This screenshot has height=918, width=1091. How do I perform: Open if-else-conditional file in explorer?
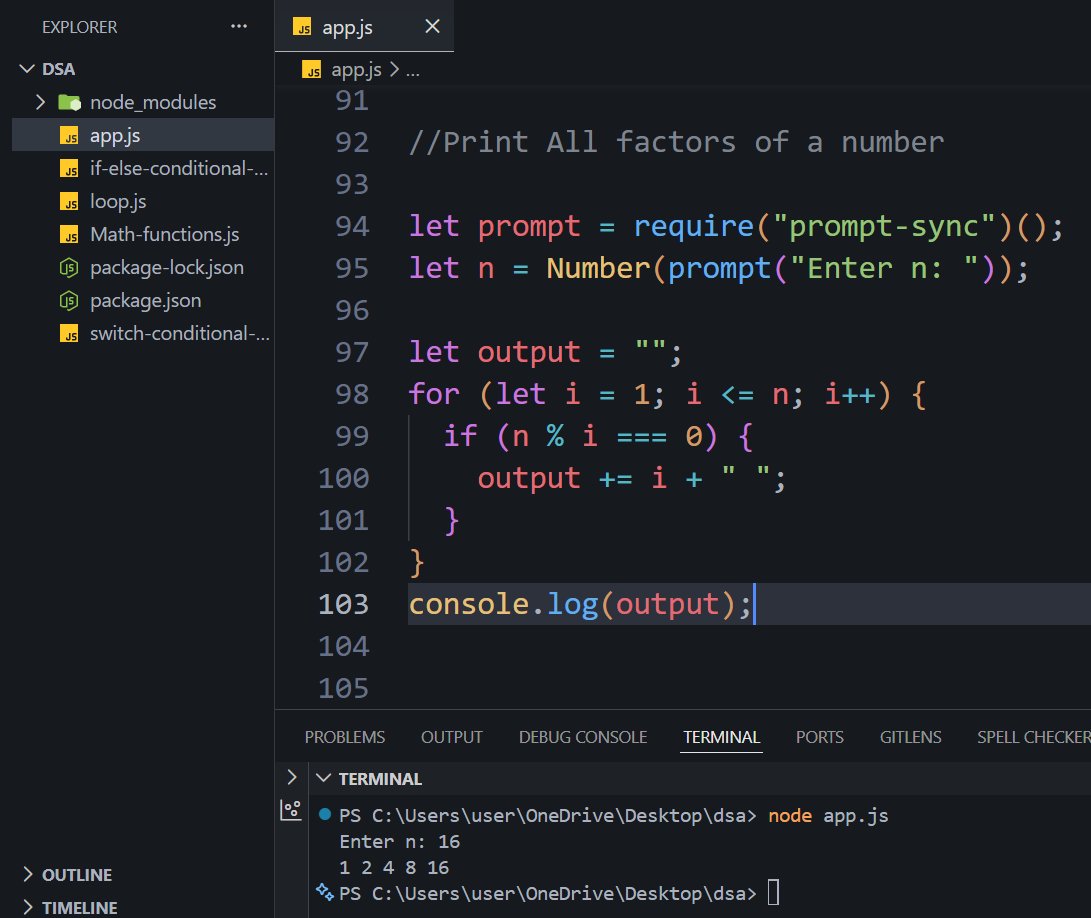(x=143, y=168)
